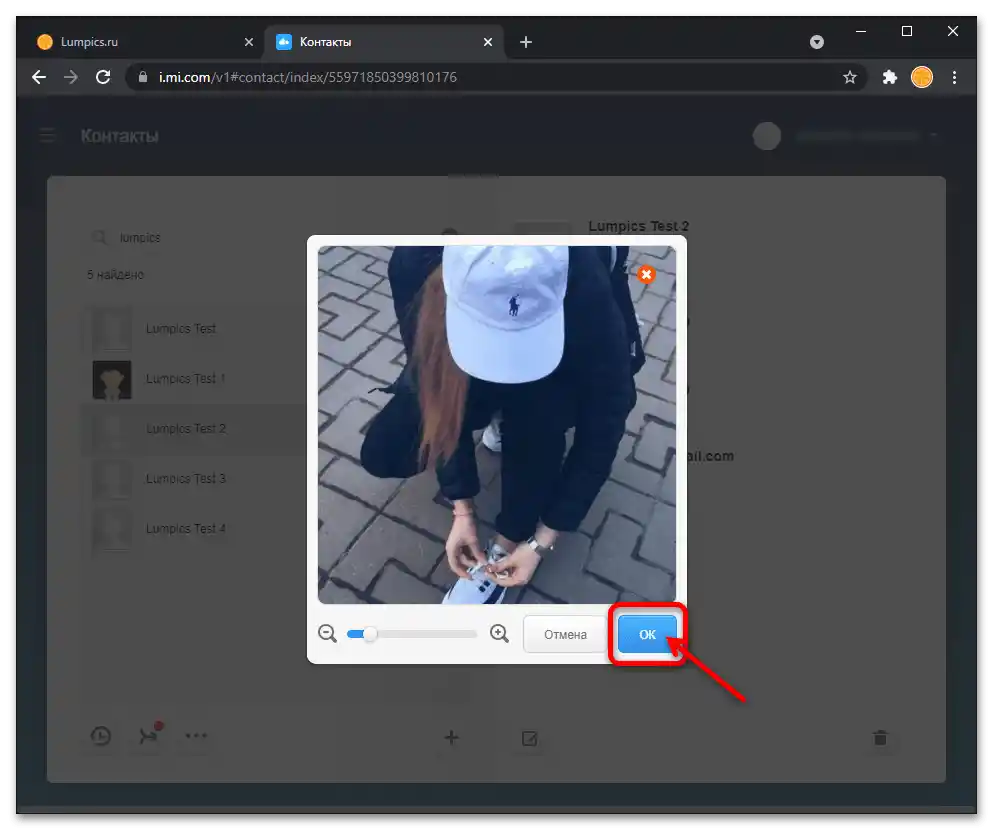Image resolution: width=993 pixels, height=830 pixels.
Task: Click the zoom in magnifier icon
Action: (x=499, y=634)
